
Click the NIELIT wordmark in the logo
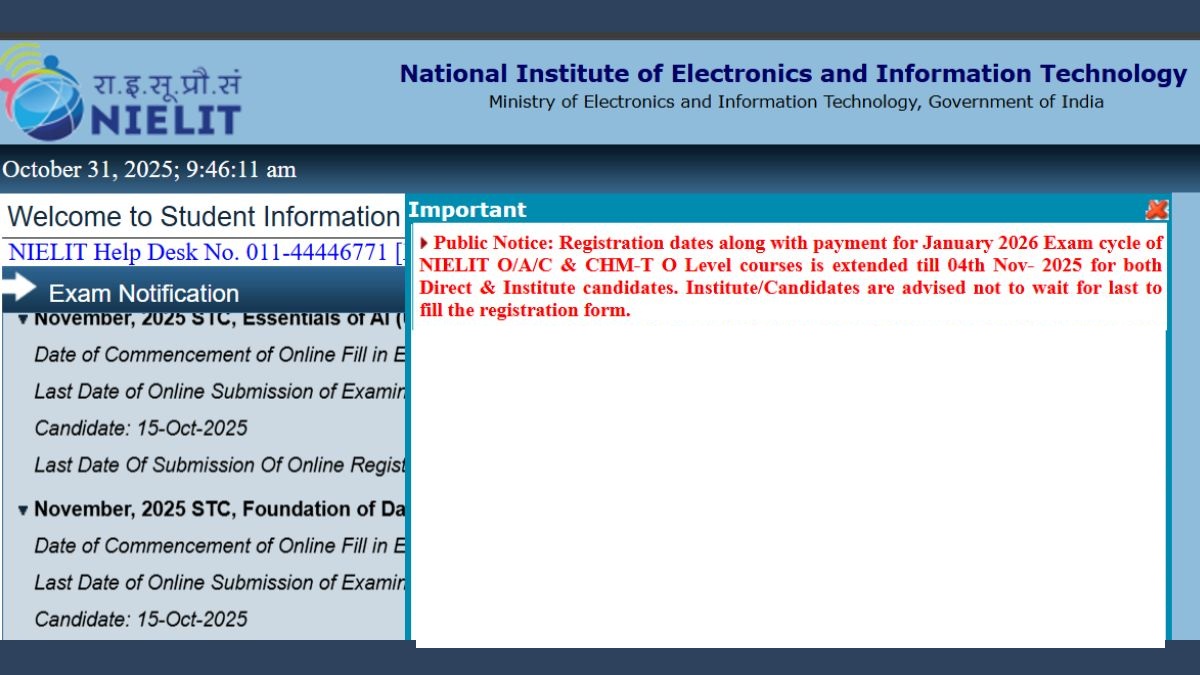click(167, 120)
